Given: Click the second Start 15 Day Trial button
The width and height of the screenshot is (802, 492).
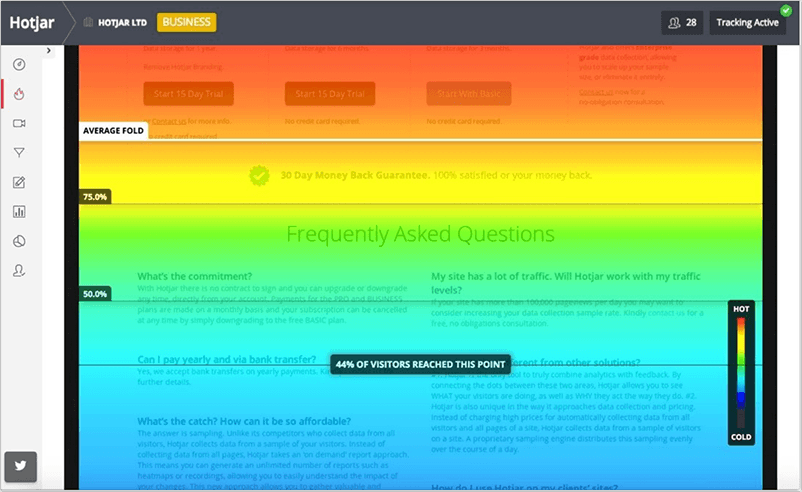Looking at the screenshot, I should click(x=330, y=94).
